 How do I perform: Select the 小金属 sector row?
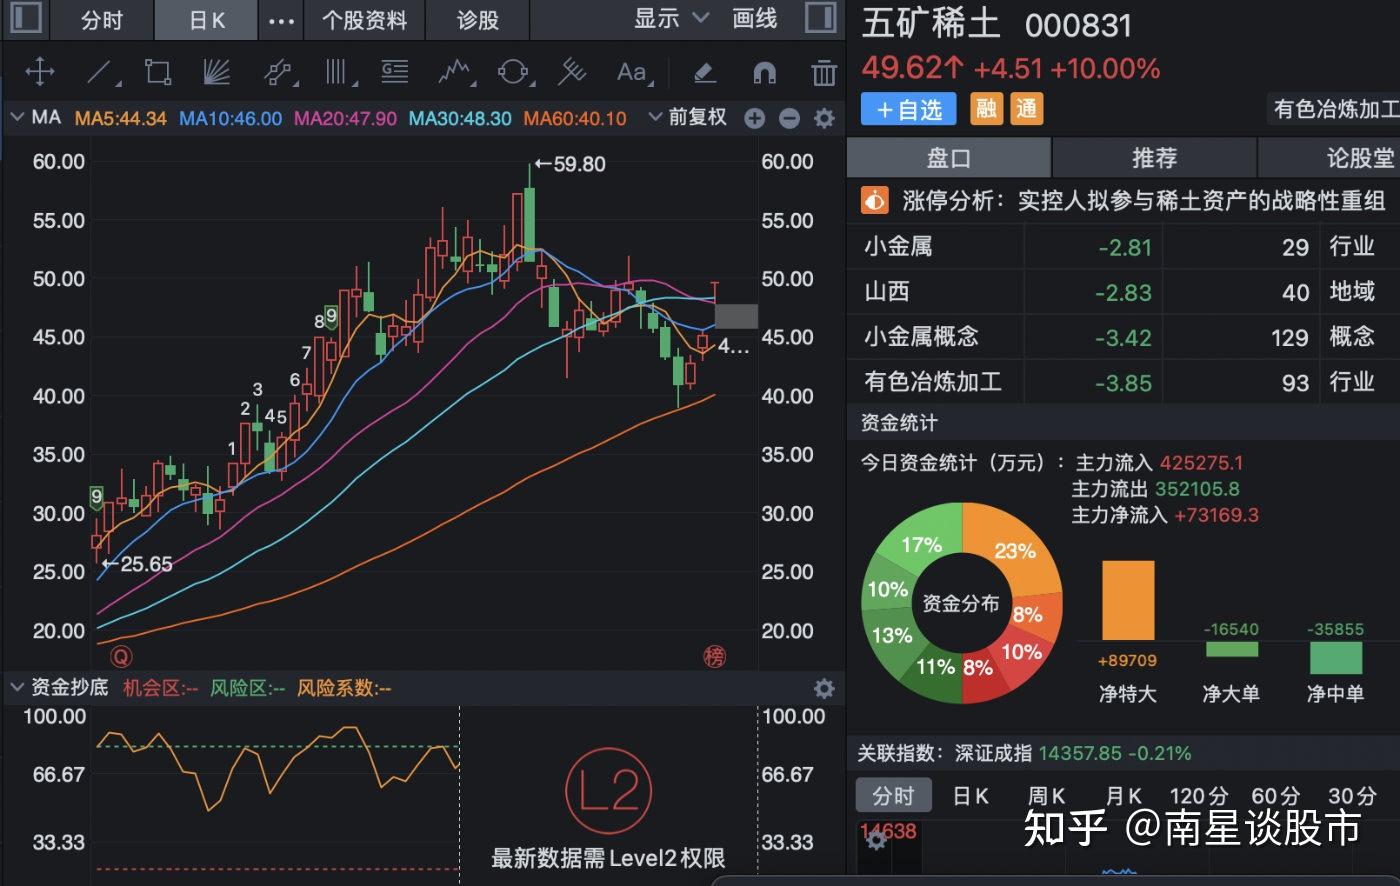tap(1123, 246)
